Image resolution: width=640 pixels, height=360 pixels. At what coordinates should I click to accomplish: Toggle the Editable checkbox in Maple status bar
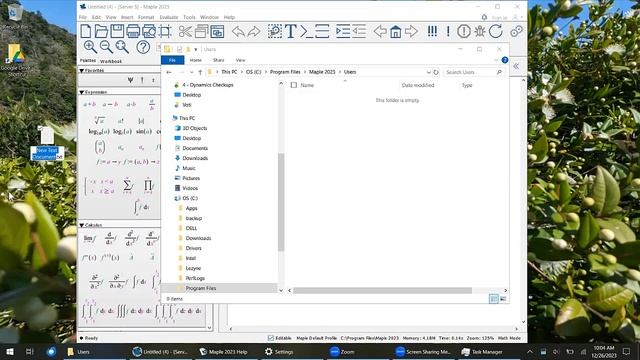pos(271,338)
